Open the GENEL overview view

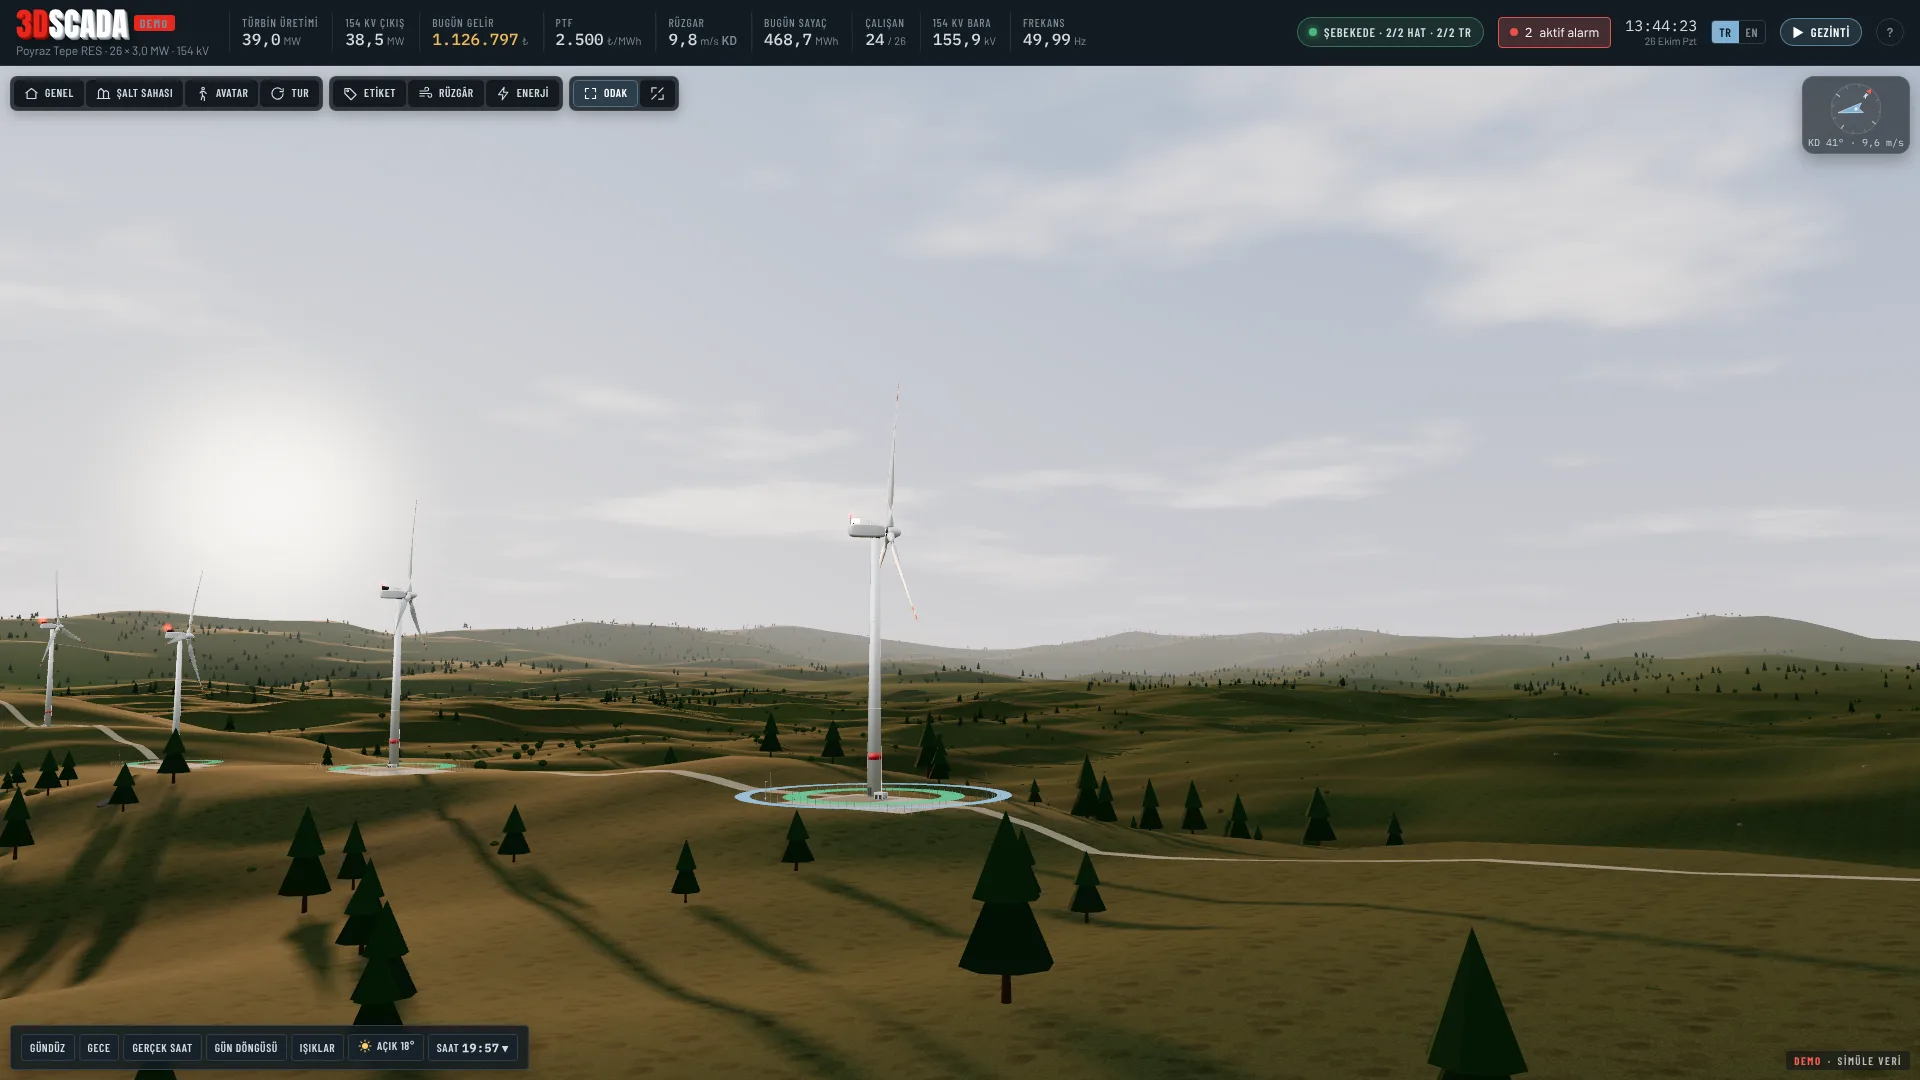point(49,93)
